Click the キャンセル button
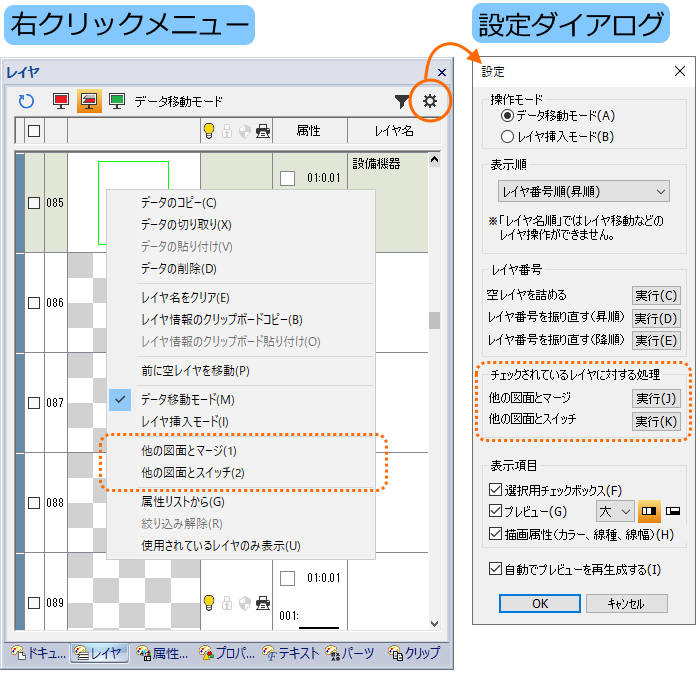 click(x=627, y=604)
